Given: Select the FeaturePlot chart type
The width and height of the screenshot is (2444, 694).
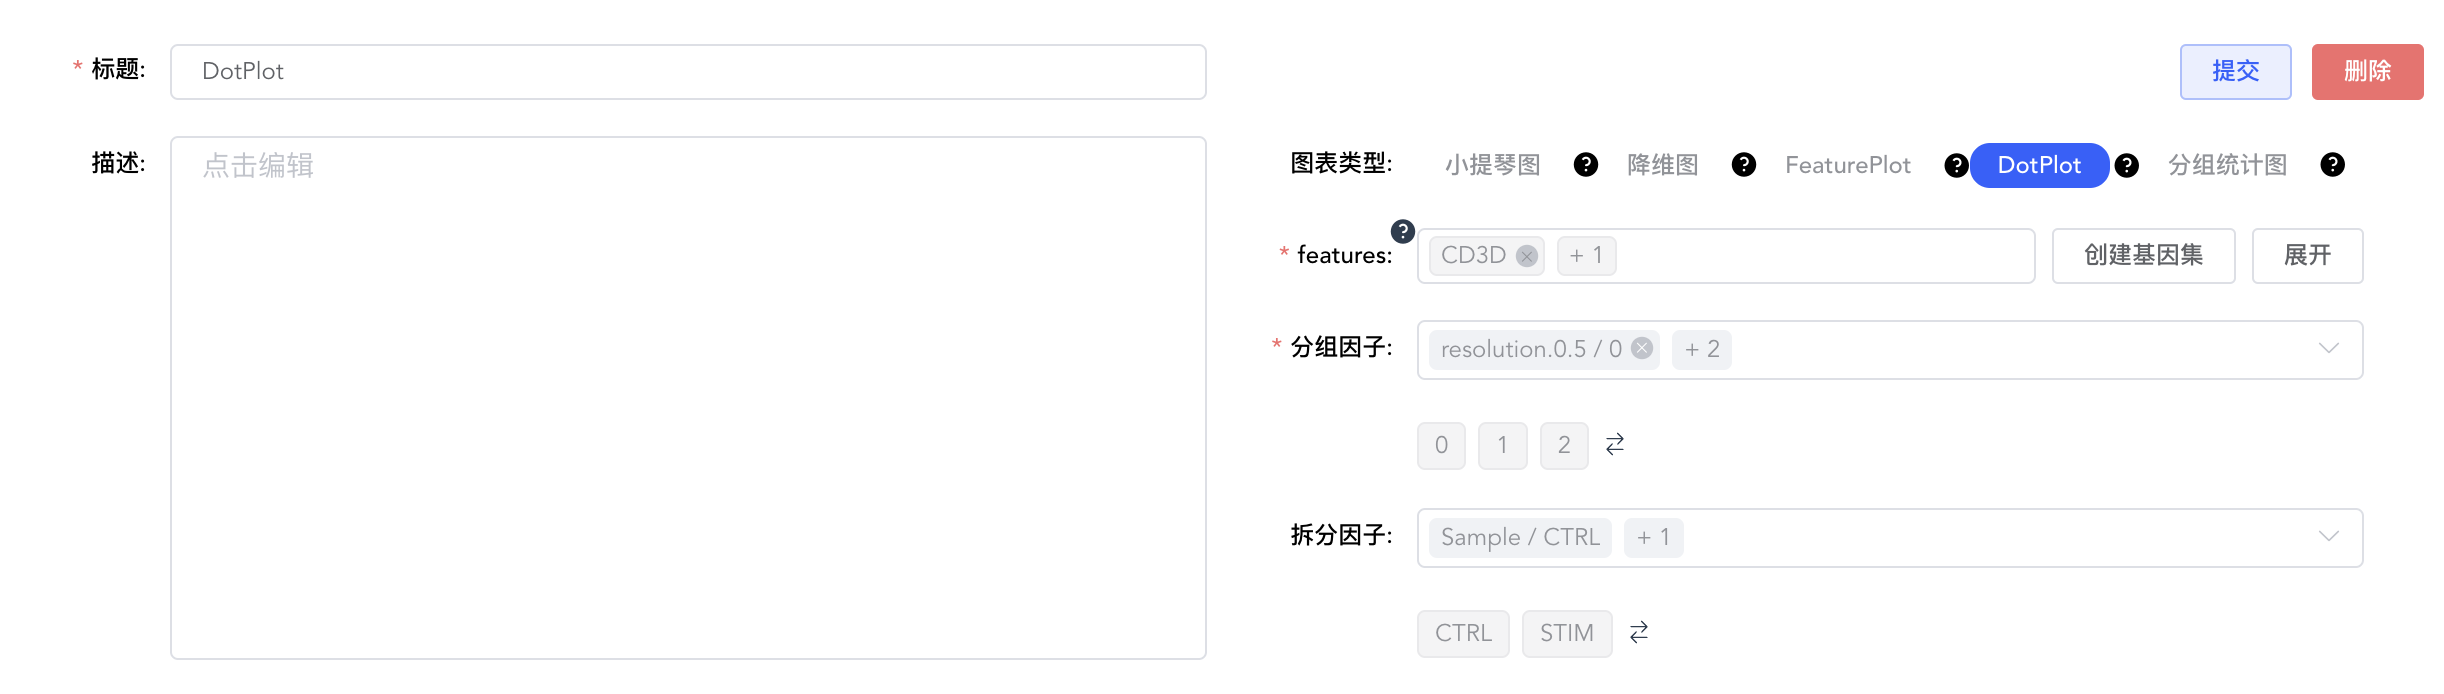Looking at the screenshot, I should 1847,165.
